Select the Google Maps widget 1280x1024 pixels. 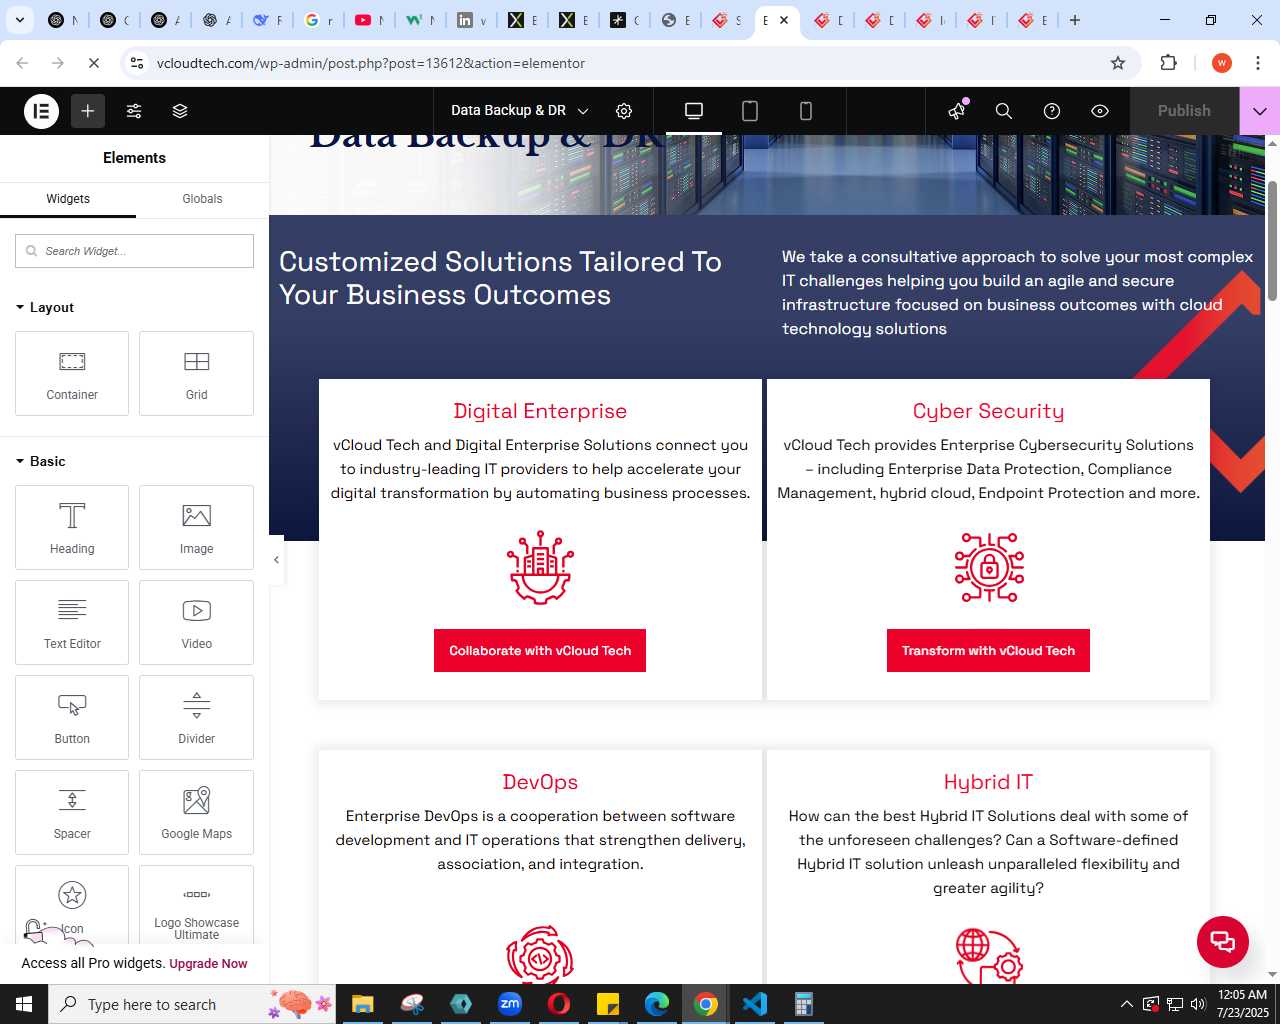click(x=196, y=812)
